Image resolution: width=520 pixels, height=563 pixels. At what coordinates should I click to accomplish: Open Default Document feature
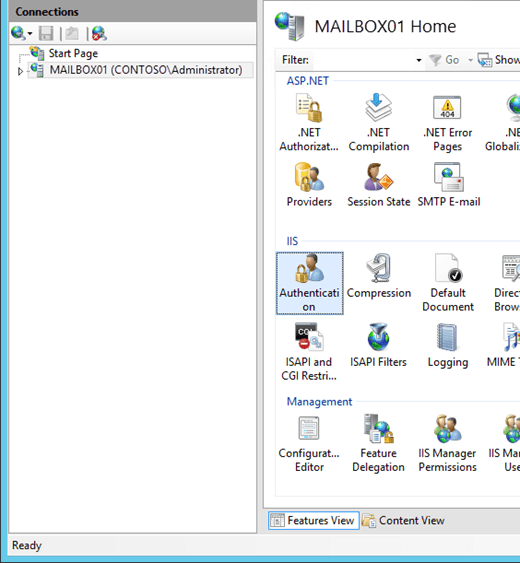(448, 283)
